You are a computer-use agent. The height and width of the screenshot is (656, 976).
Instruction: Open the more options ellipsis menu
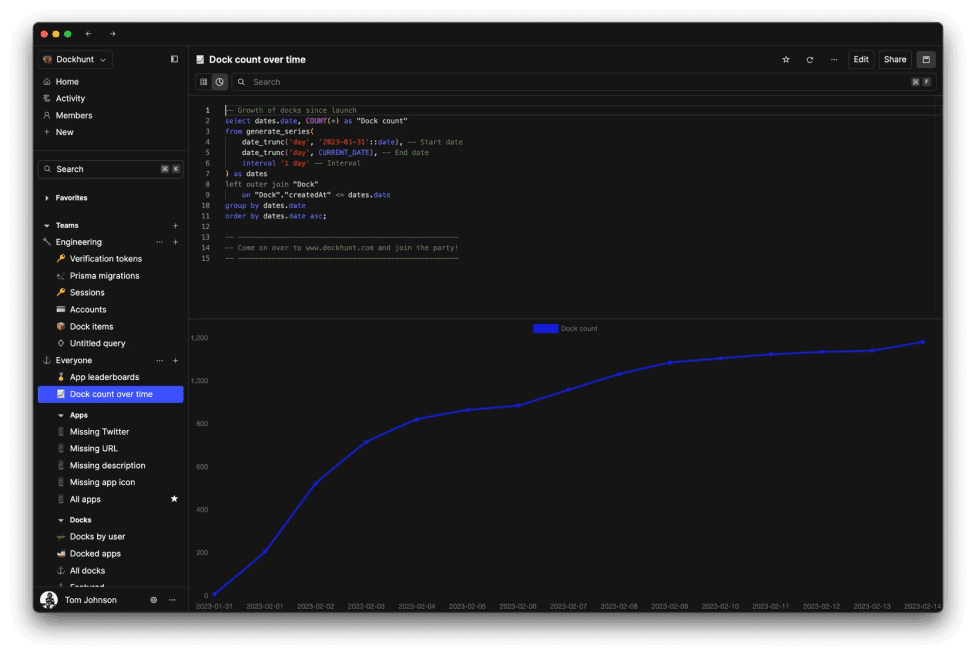(834, 60)
